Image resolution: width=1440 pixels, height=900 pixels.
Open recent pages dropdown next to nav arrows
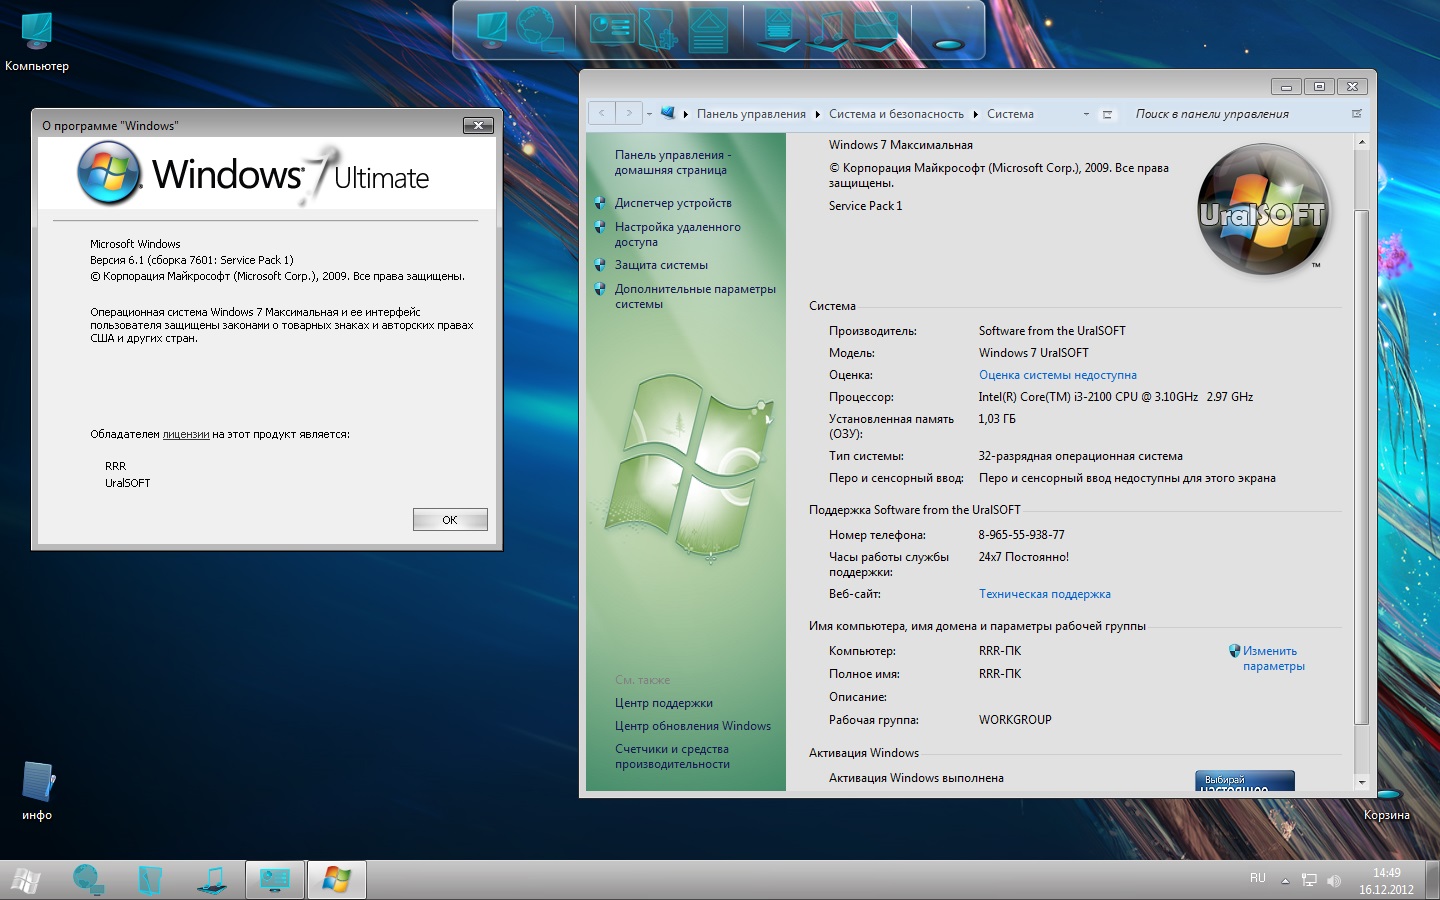click(649, 114)
